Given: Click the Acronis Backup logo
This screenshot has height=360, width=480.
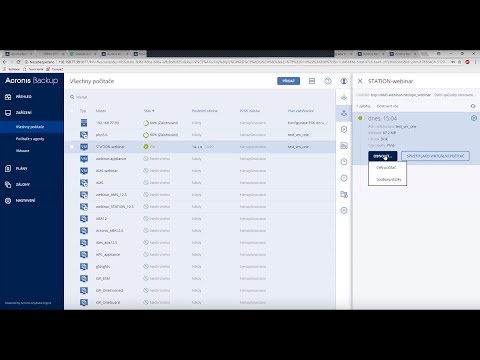Looking at the screenshot, I should click(32, 81).
